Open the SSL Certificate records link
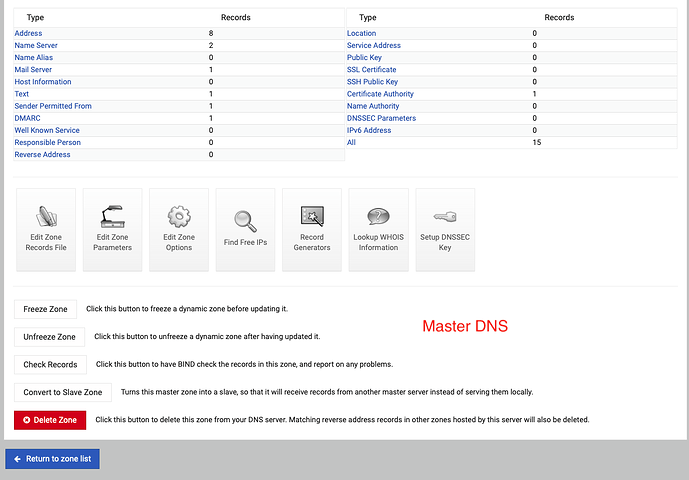Screen dimensions: 689x480 point(371,69)
